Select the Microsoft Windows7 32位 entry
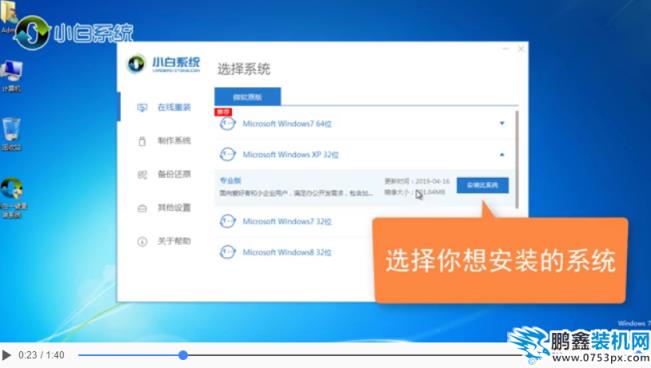 [x=286, y=221]
